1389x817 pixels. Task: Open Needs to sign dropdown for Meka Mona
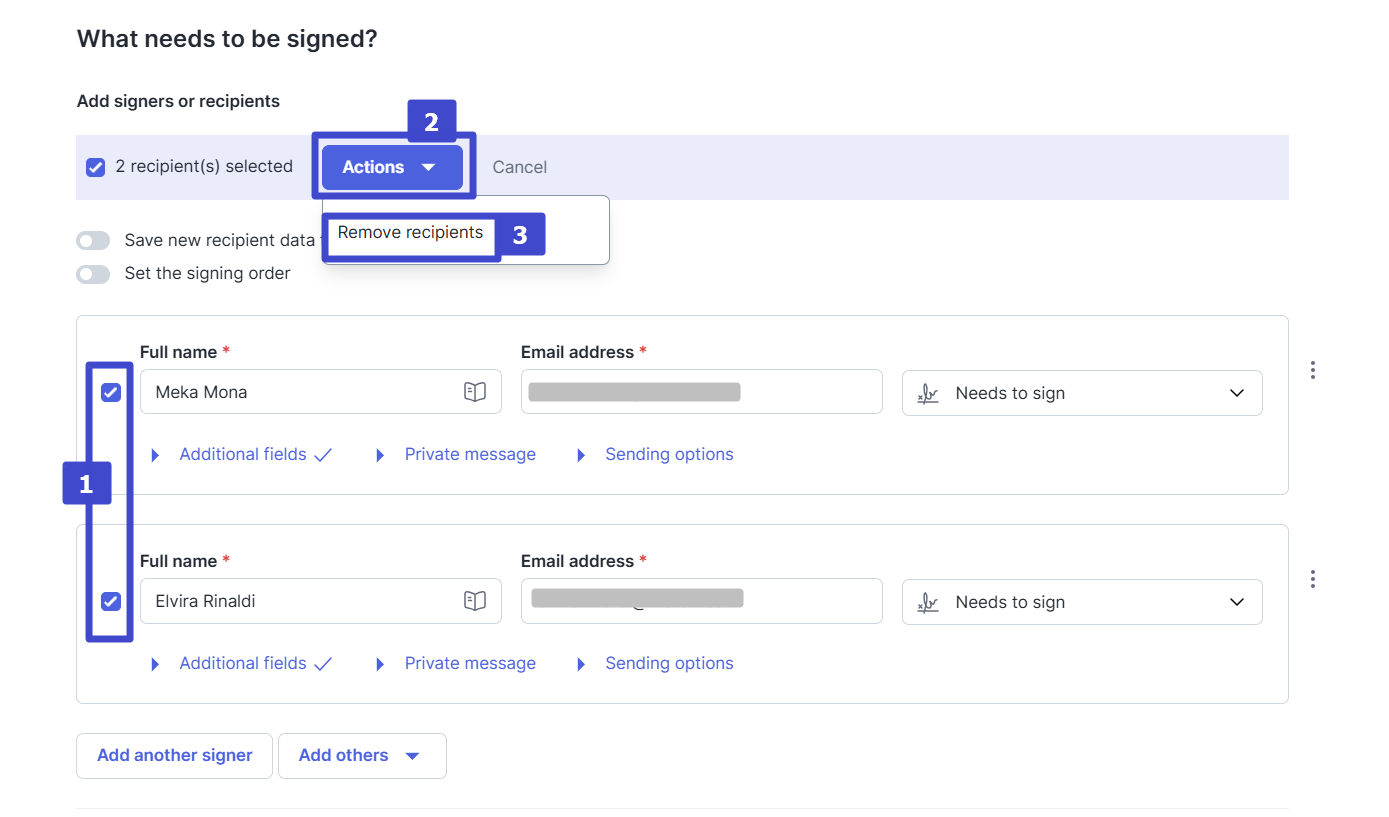(x=1236, y=393)
